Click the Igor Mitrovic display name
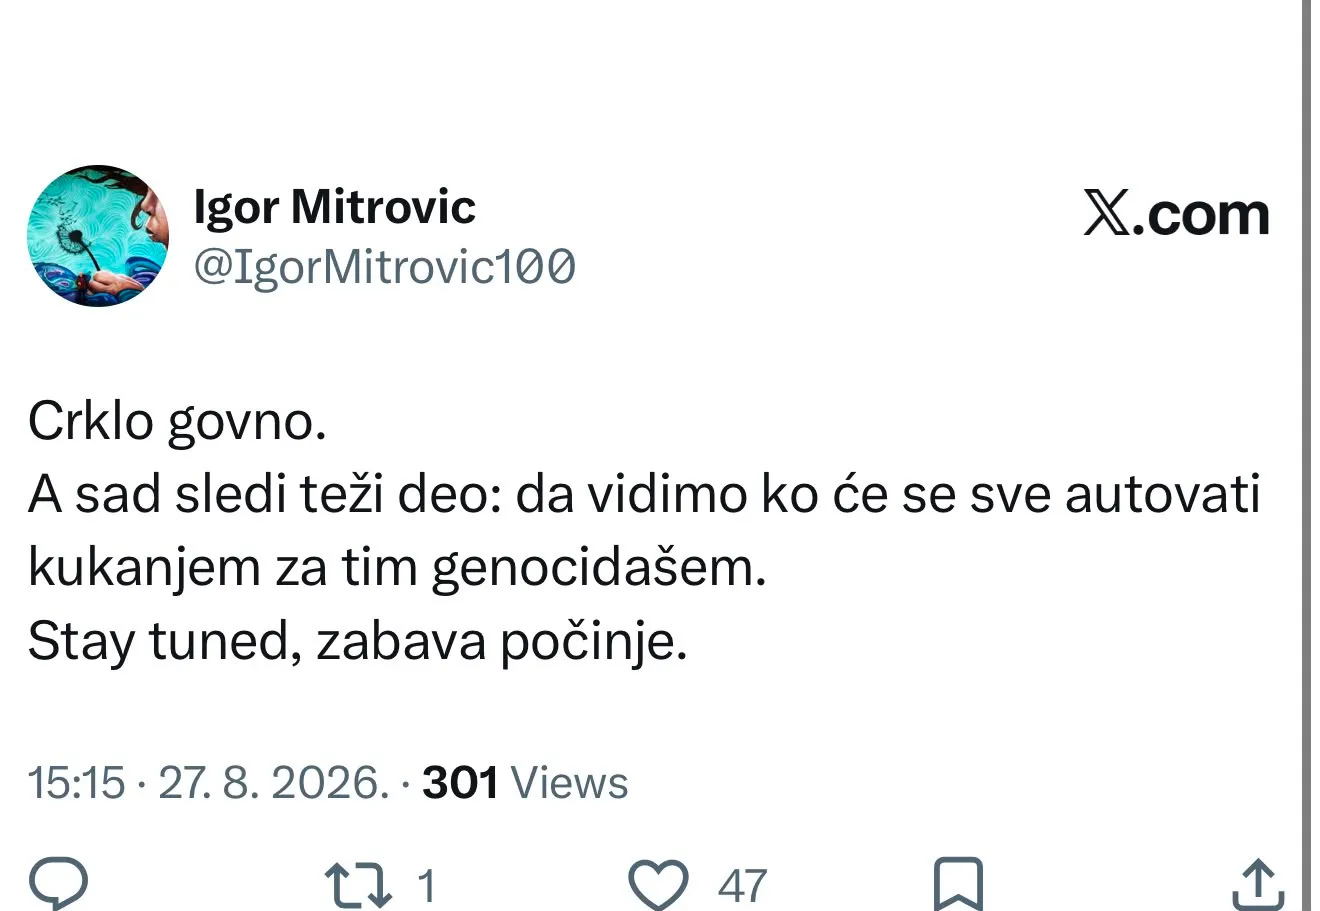 coord(334,208)
